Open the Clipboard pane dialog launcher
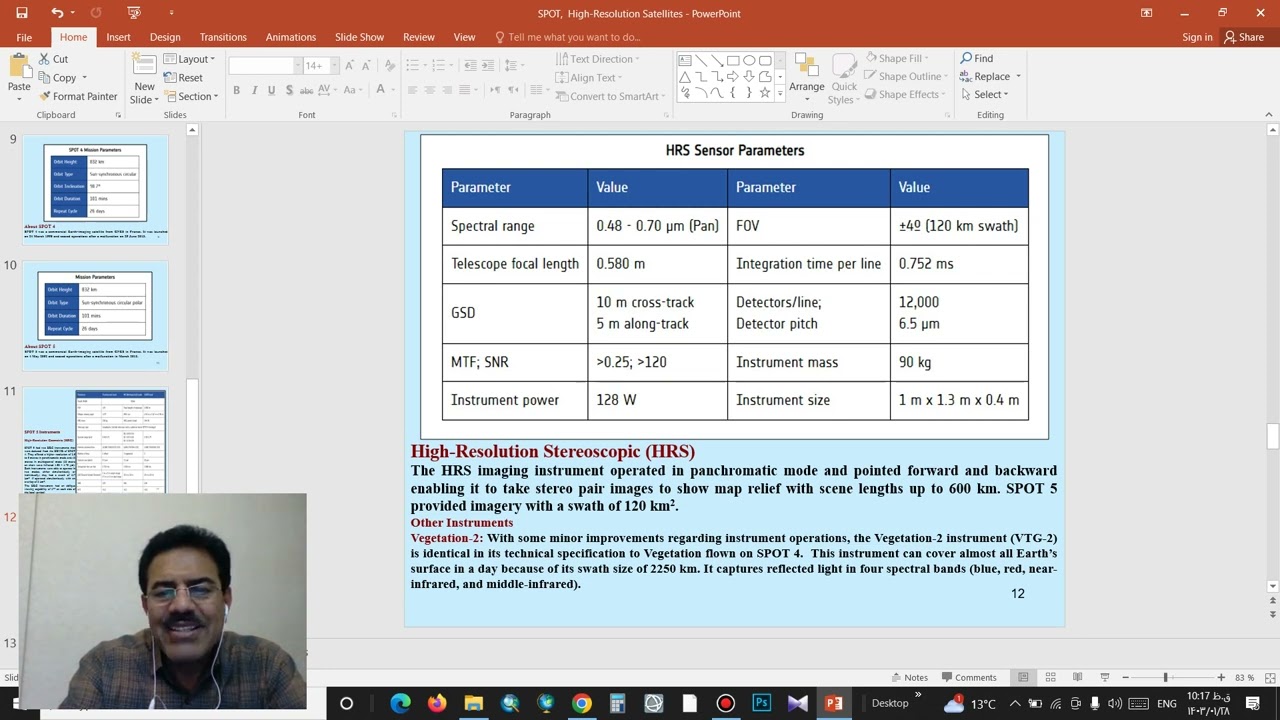The height and width of the screenshot is (720, 1280). coord(118,115)
